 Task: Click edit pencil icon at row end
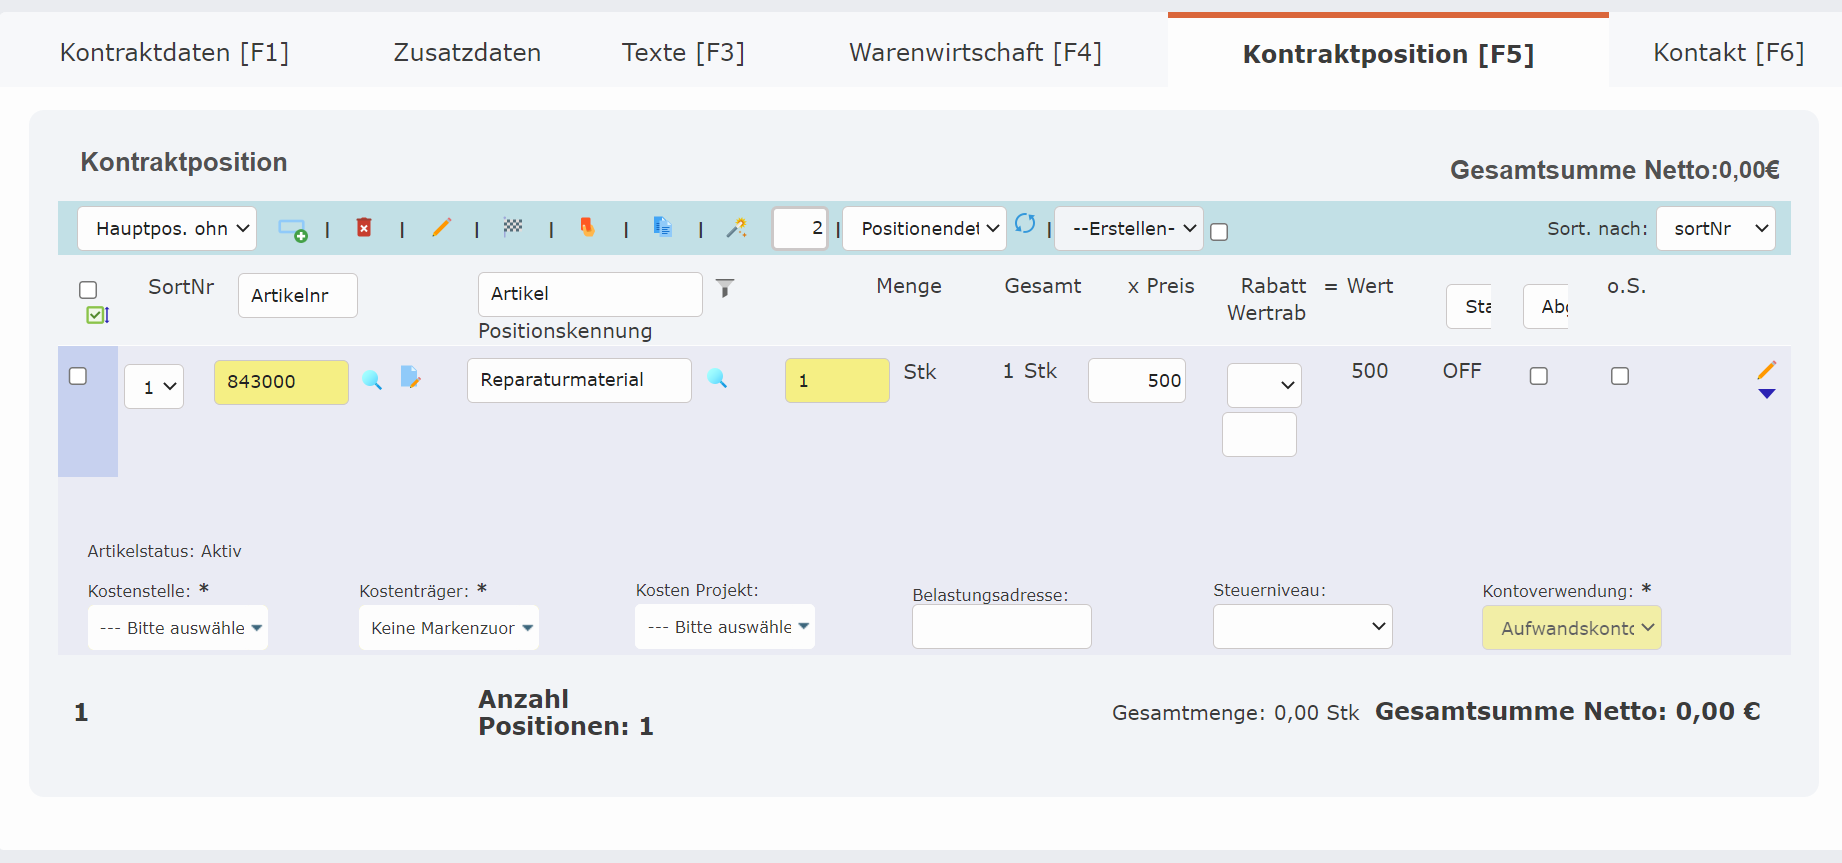1766,370
